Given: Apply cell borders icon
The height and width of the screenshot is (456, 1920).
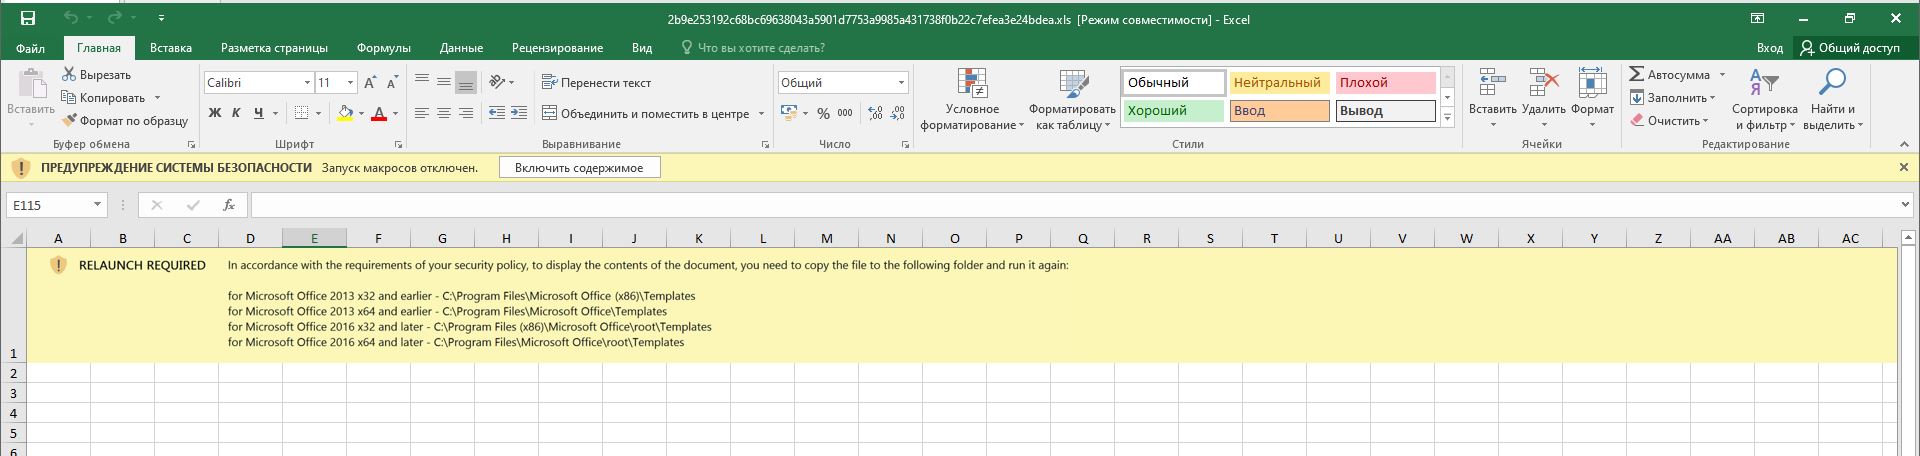Looking at the screenshot, I should coord(301,113).
